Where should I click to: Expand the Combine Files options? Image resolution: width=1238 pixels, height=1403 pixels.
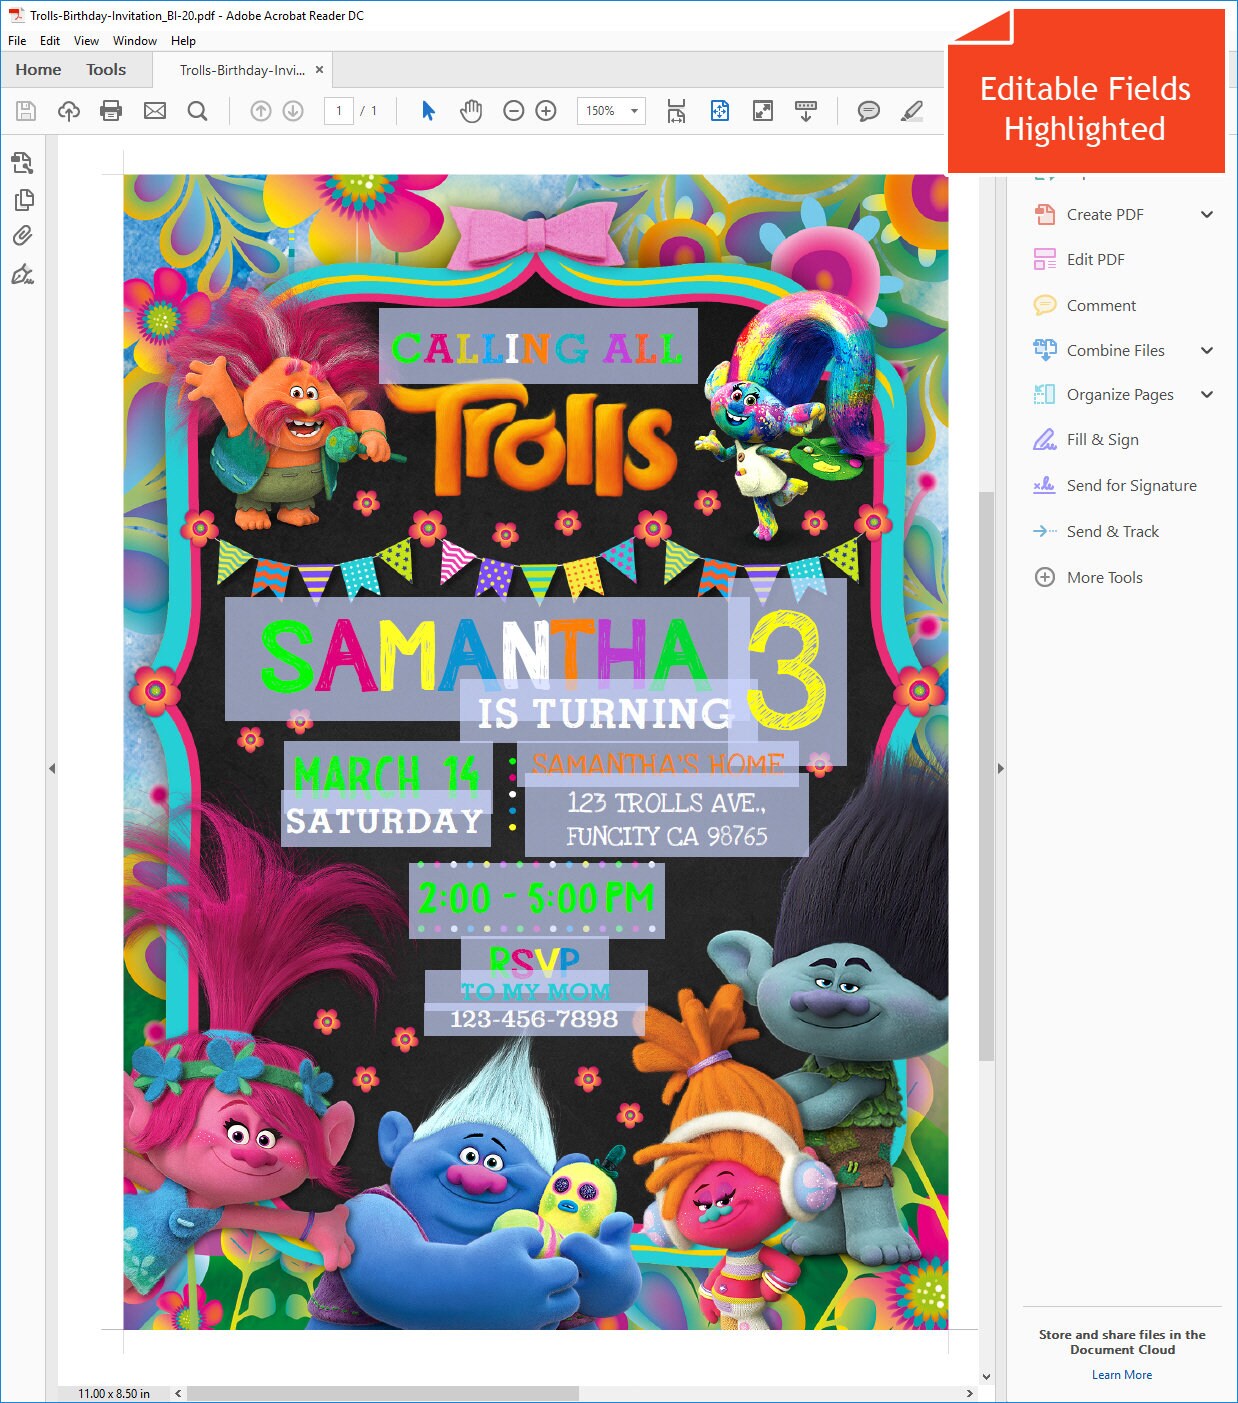tap(1207, 350)
